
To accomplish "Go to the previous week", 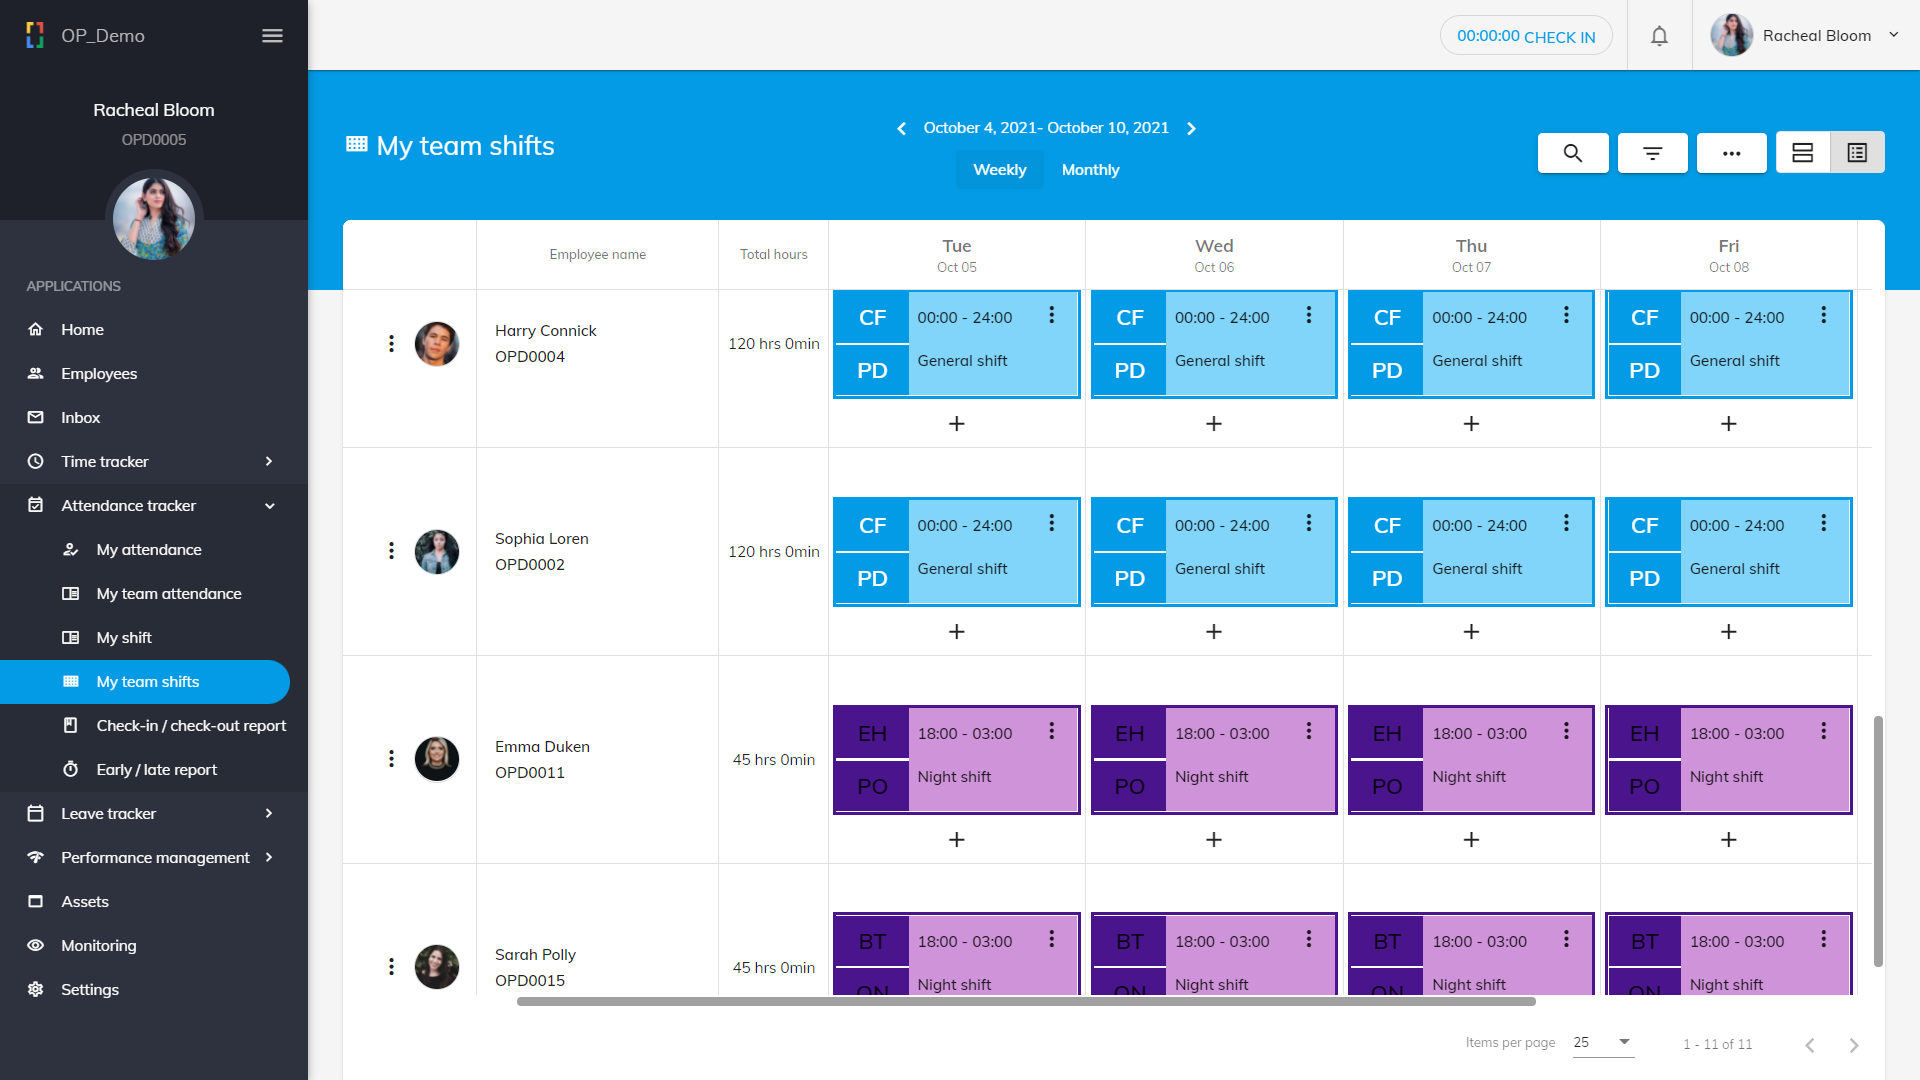I will click(901, 129).
